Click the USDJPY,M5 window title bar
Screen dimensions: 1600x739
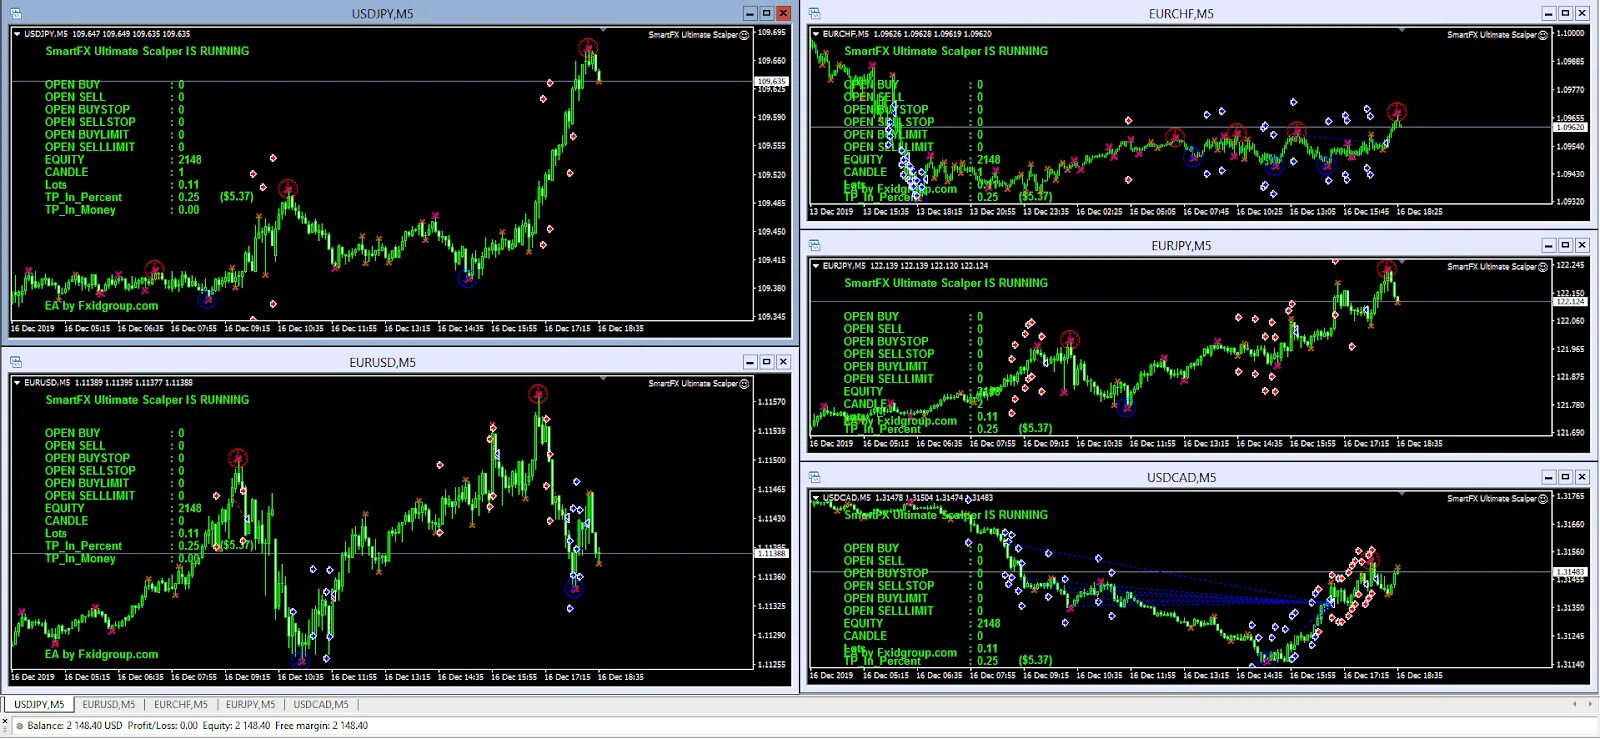point(382,14)
